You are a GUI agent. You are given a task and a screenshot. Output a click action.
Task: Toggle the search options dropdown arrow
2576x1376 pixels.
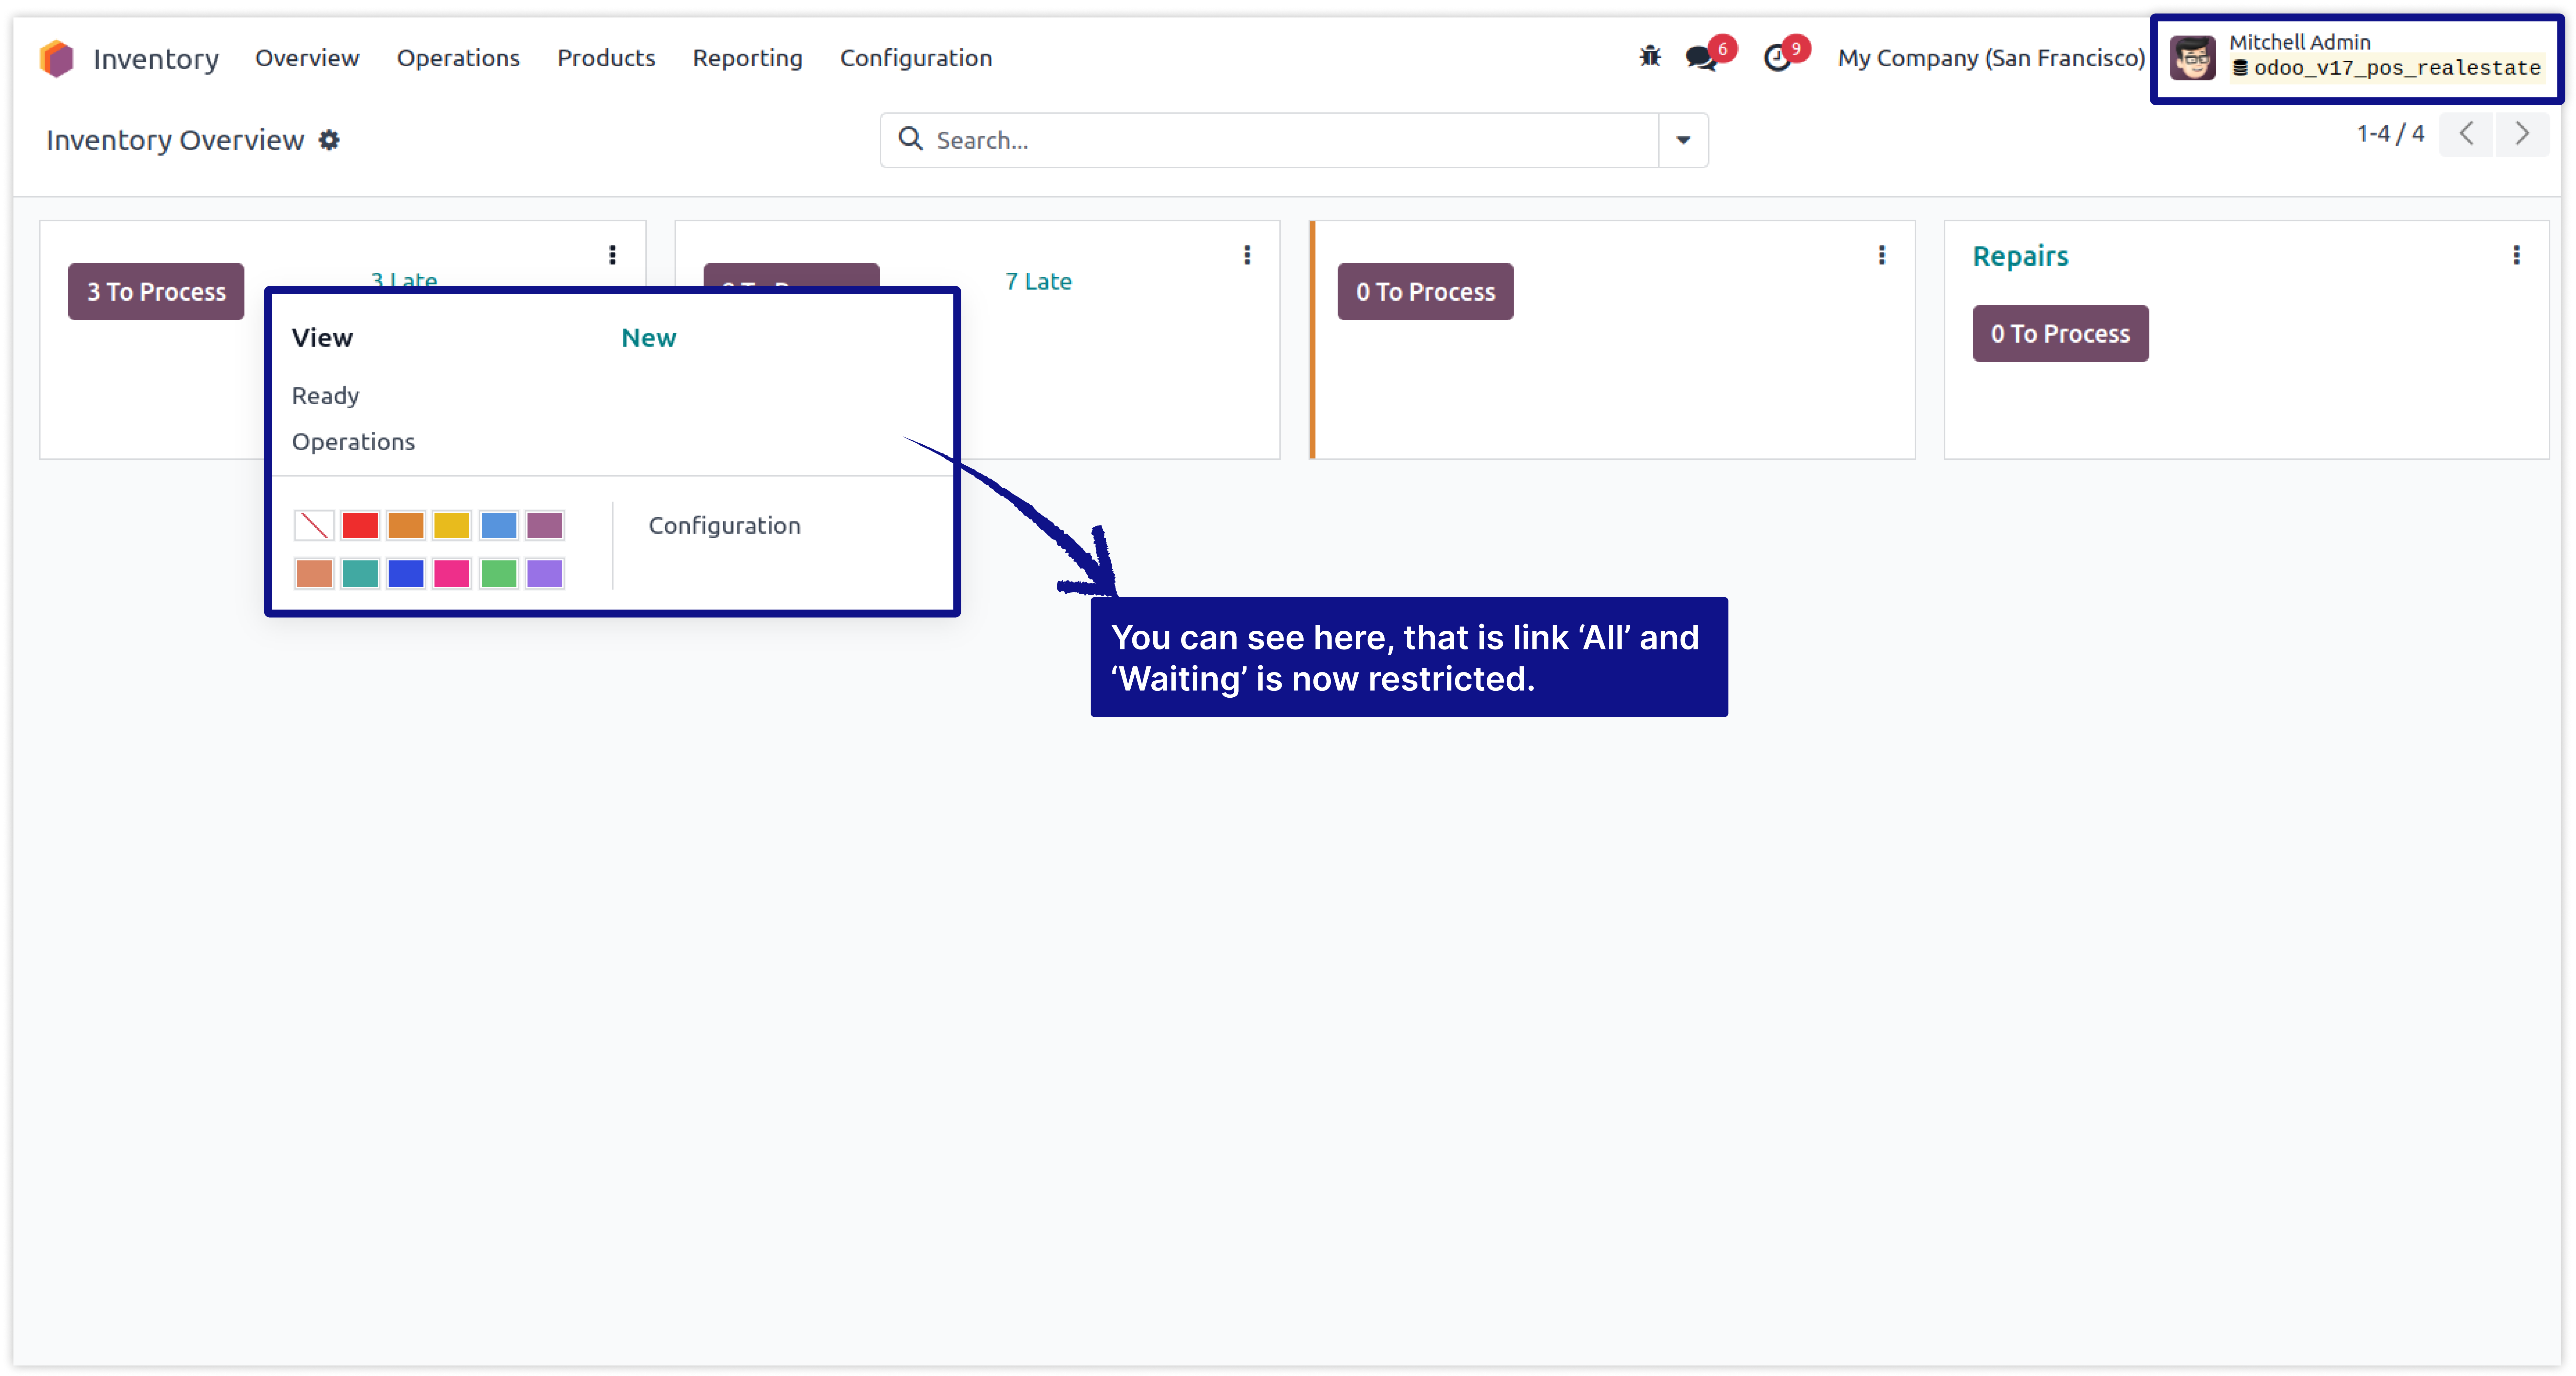[x=1683, y=140]
